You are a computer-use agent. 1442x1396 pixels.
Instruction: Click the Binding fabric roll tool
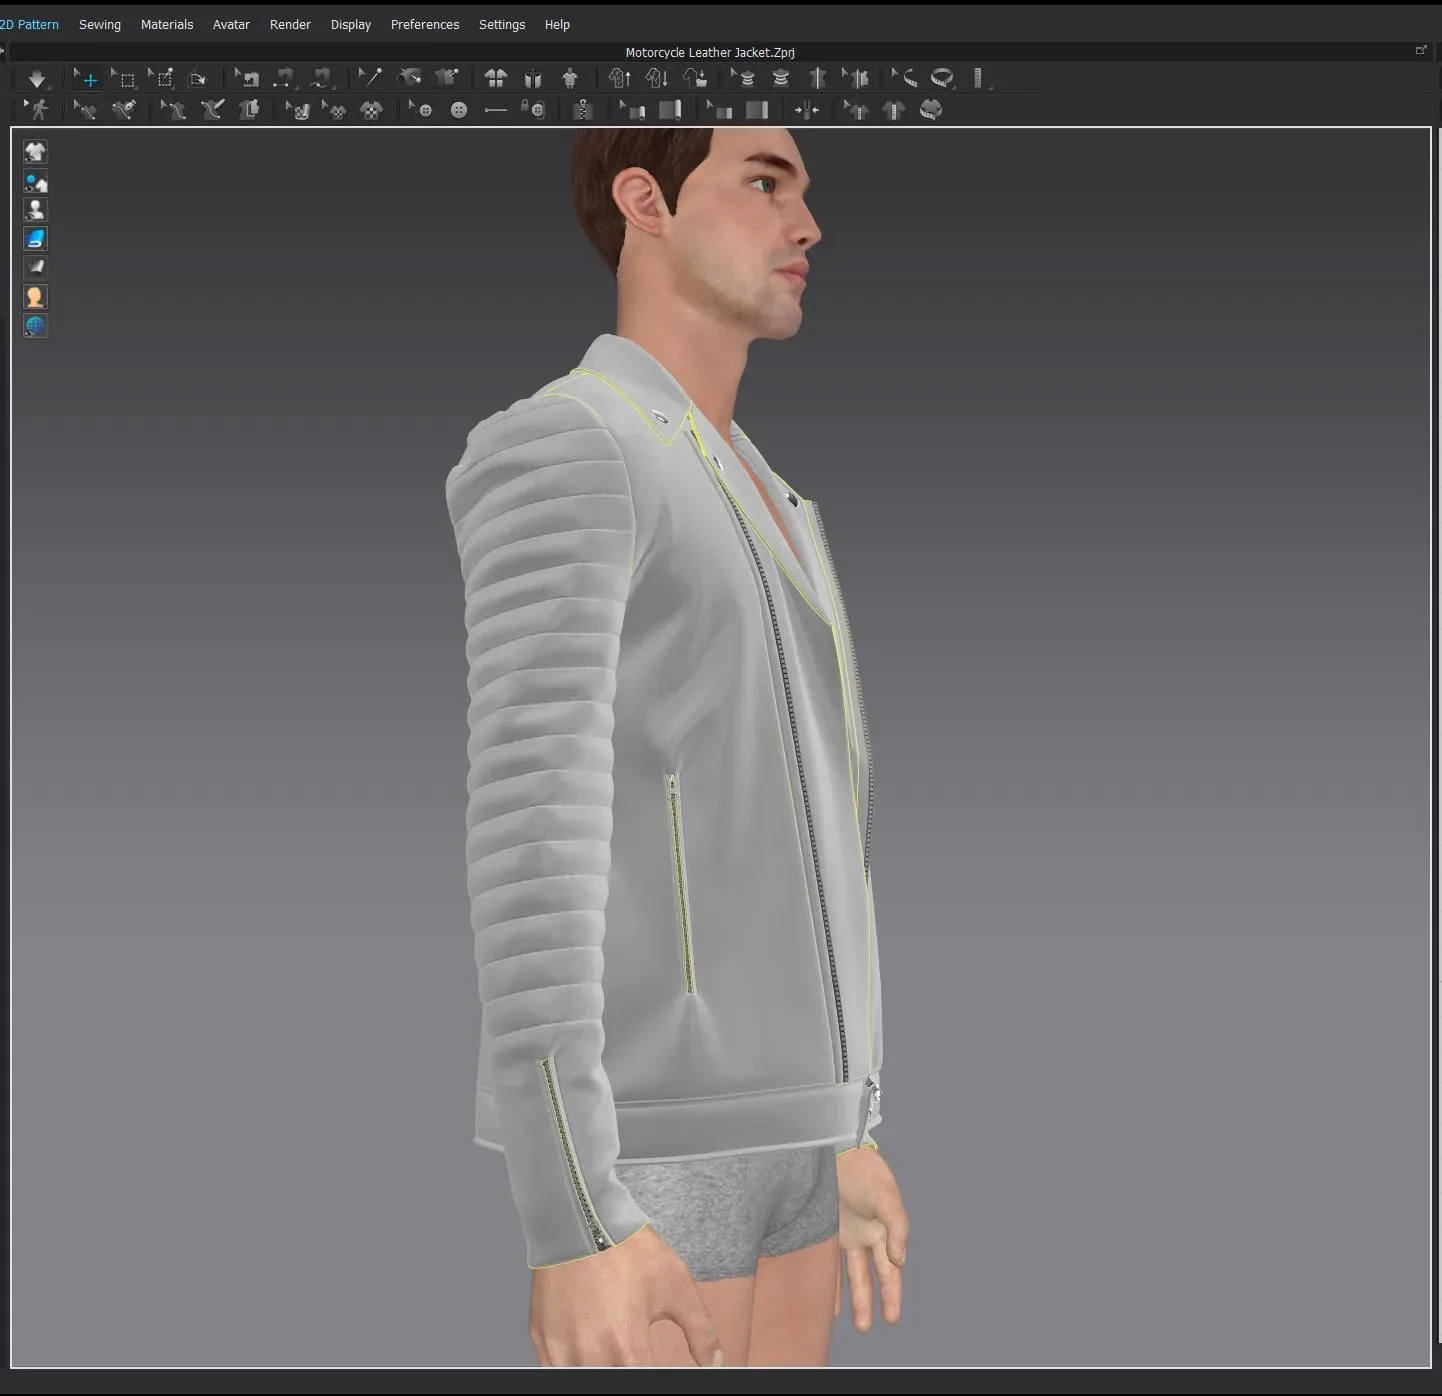[670, 110]
